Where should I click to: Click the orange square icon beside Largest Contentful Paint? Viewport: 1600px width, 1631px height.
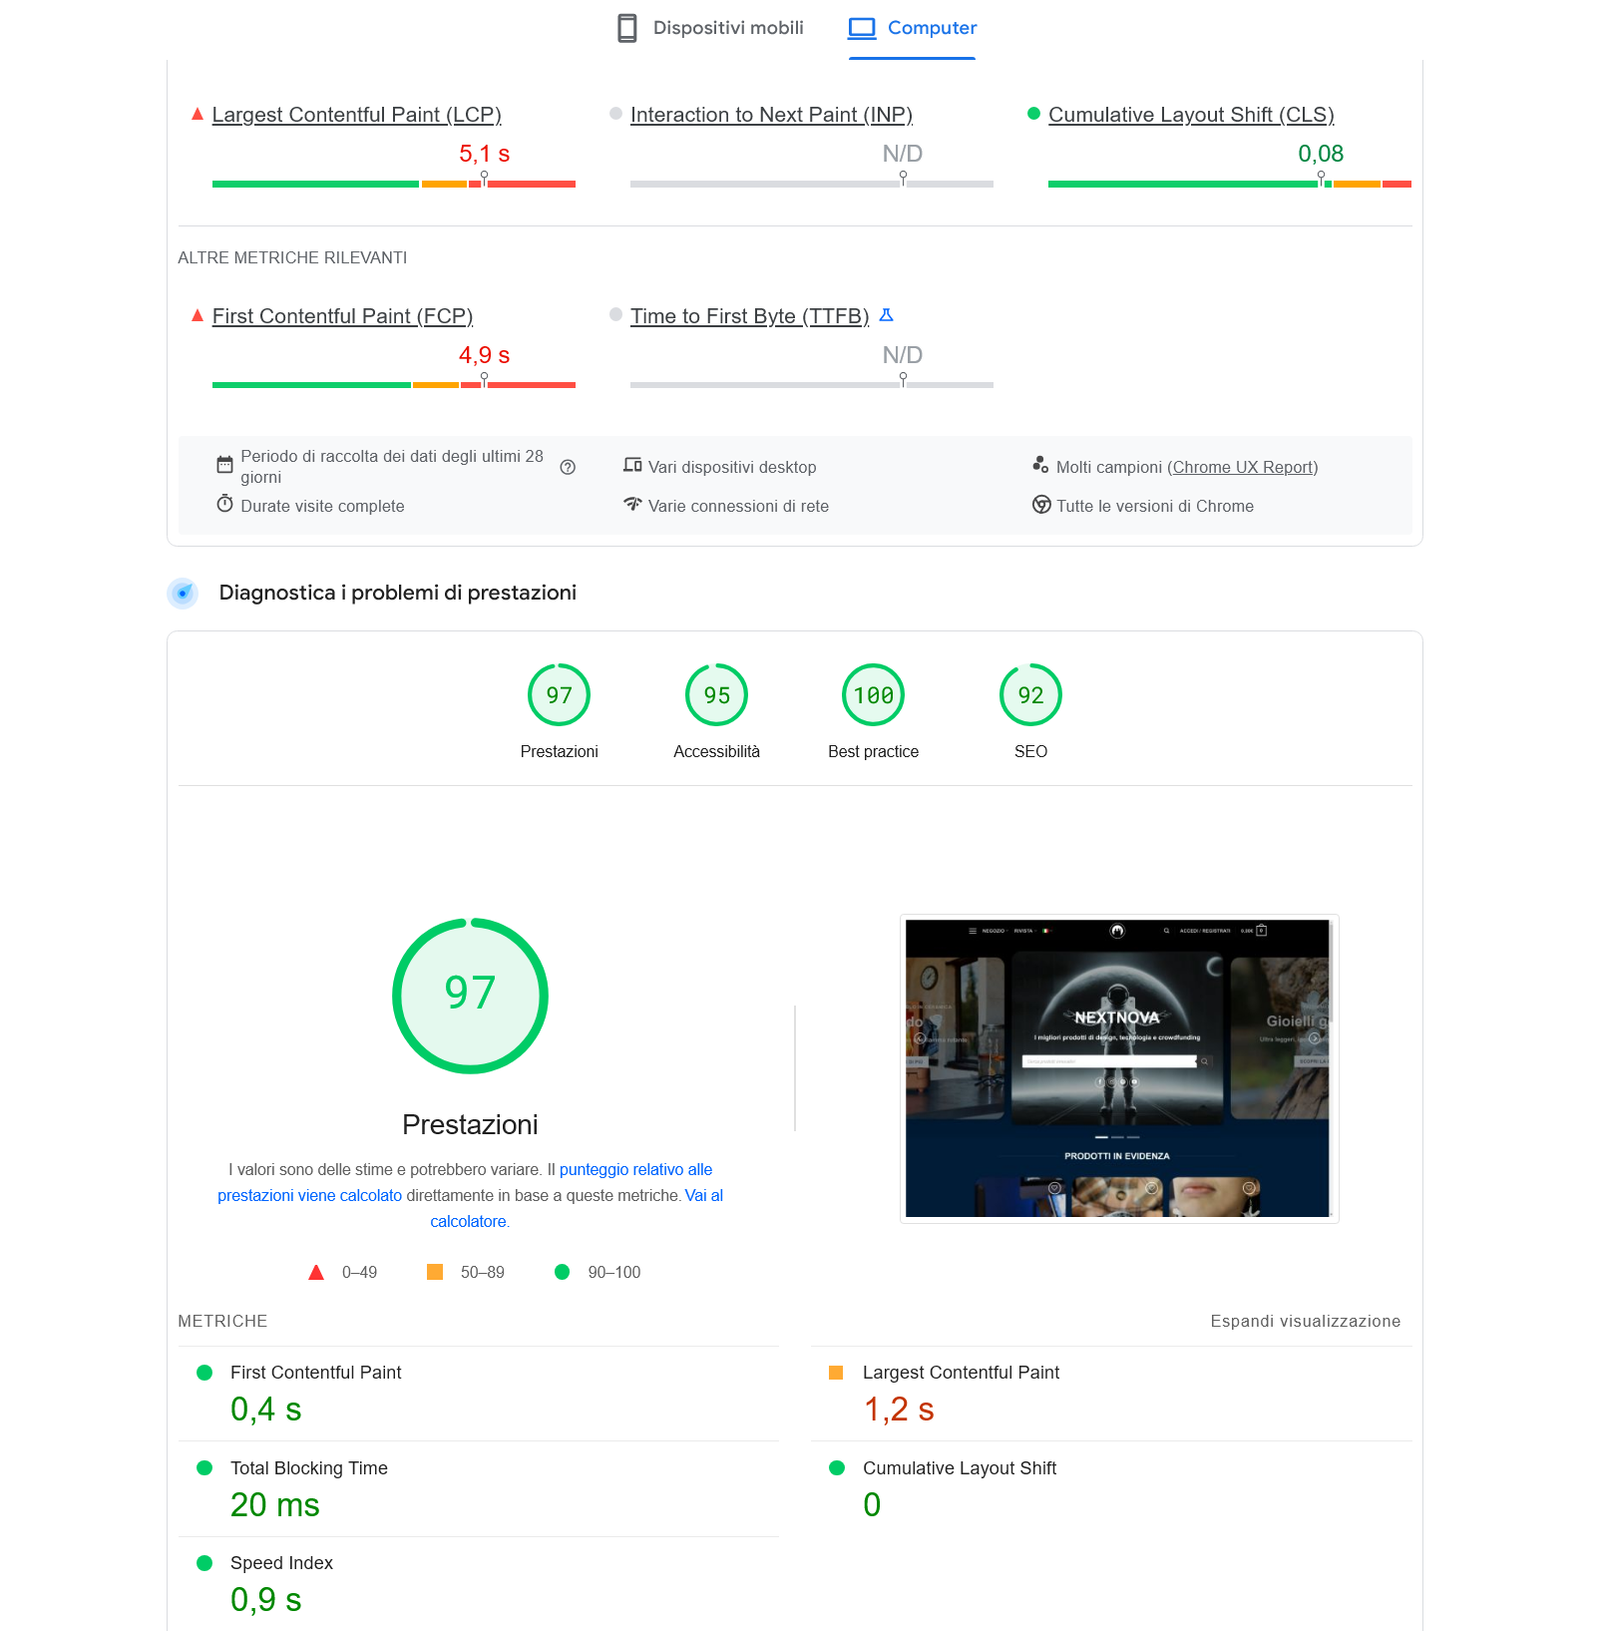coord(836,1373)
